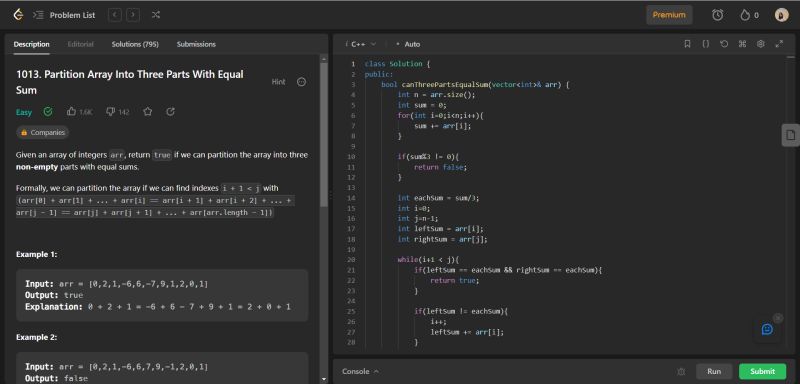This screenshot has width=800, height=384.
Task: Reset code to default with the undo icon
Action: [724, 44]
